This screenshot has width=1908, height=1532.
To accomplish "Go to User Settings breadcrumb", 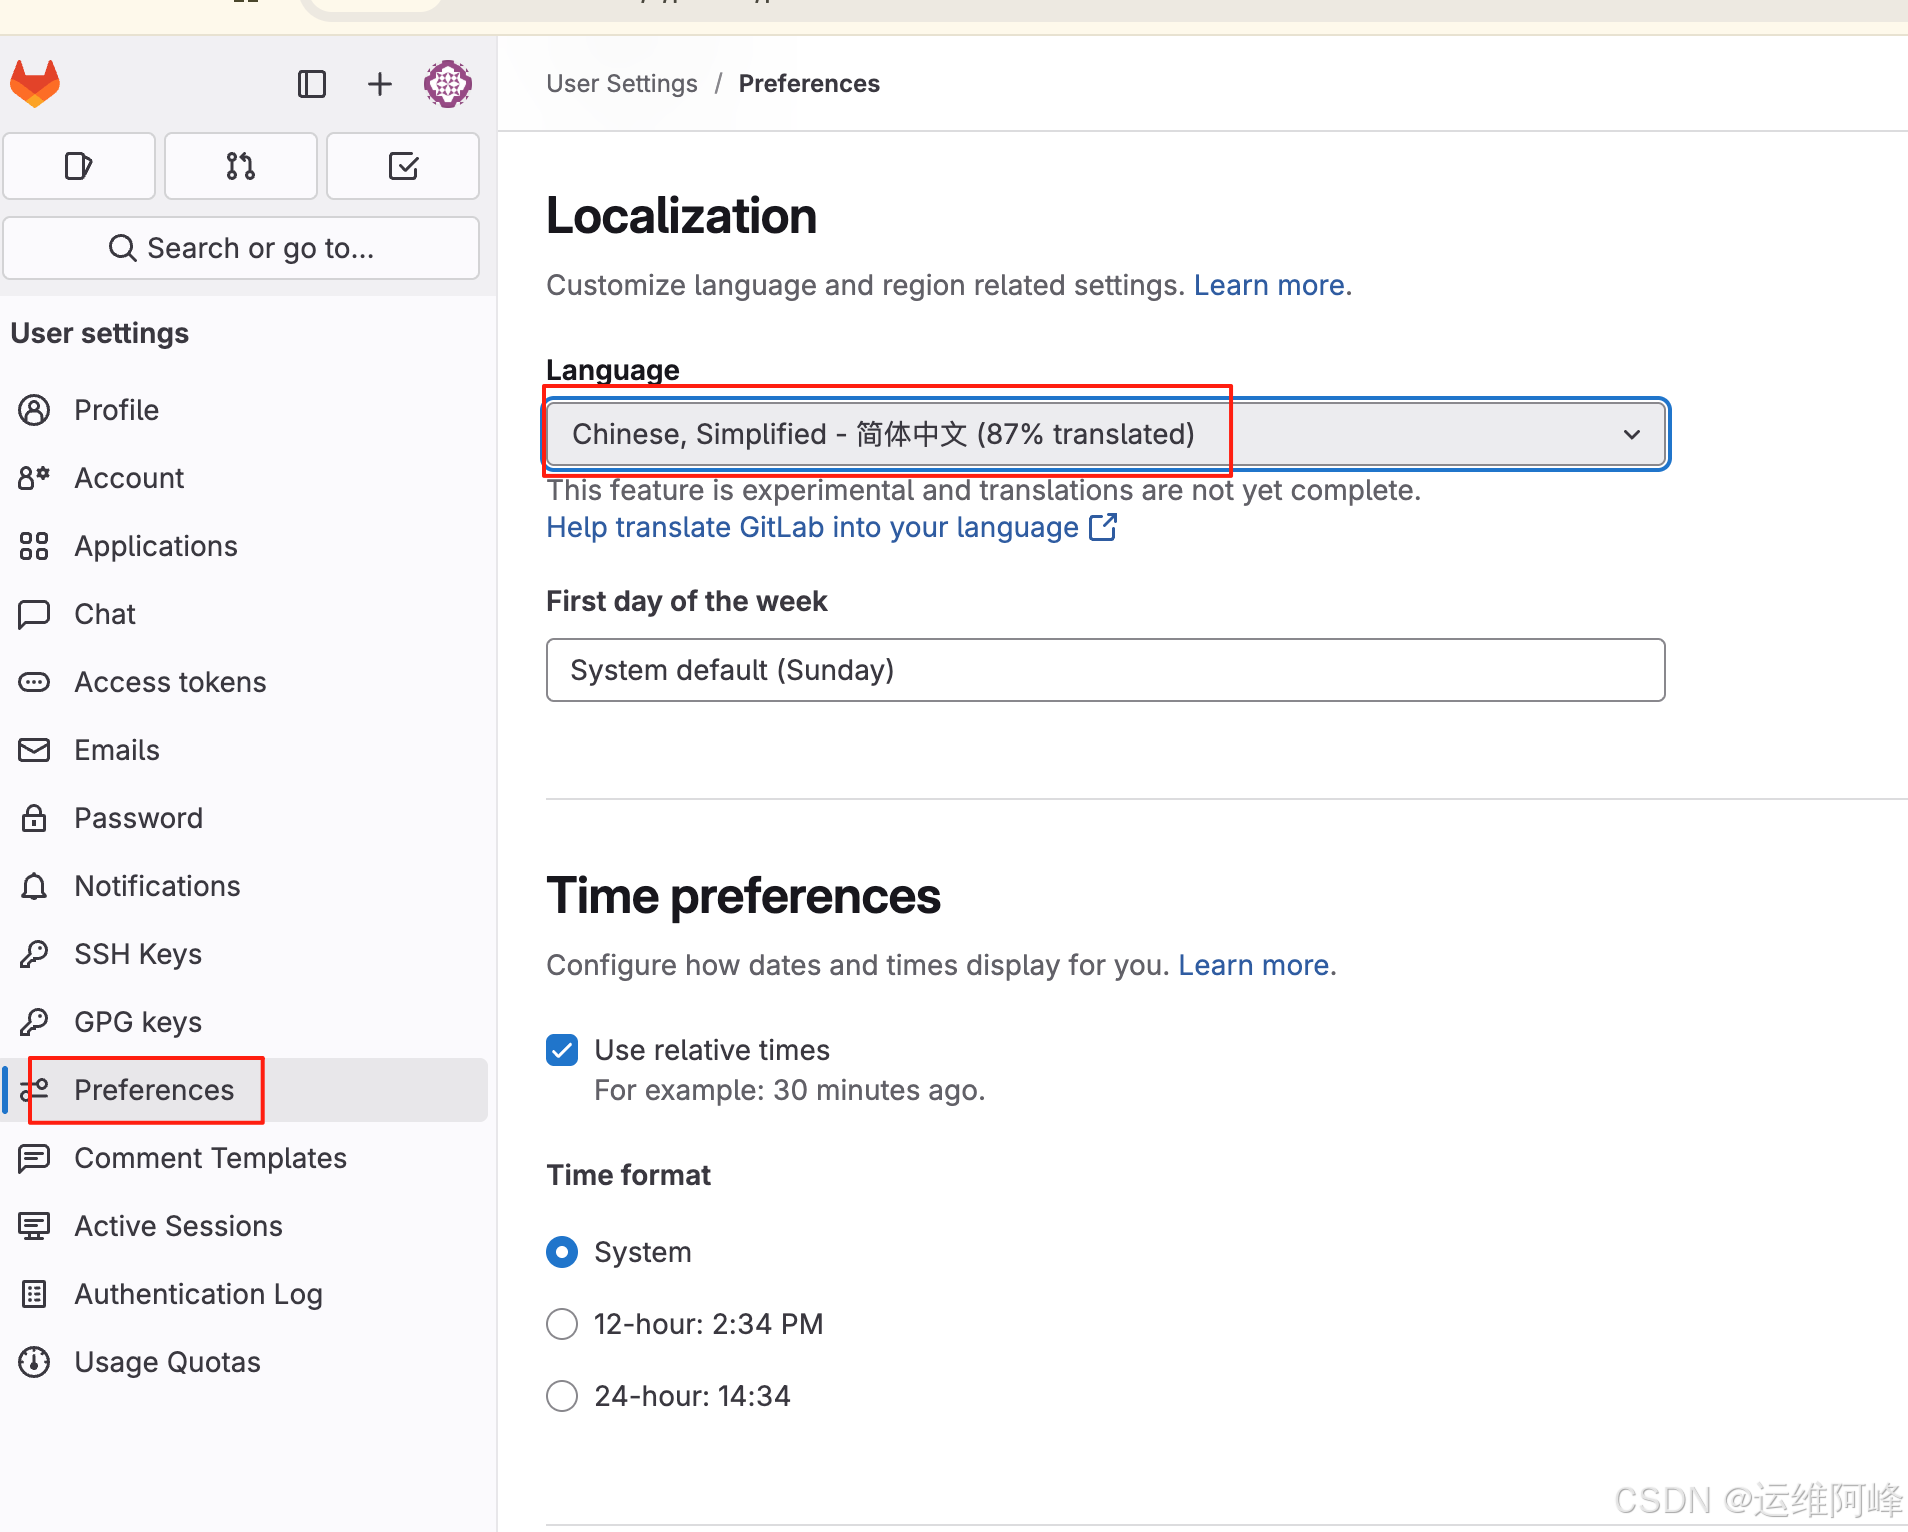I will pyautogui.click(x=621, y=83).
